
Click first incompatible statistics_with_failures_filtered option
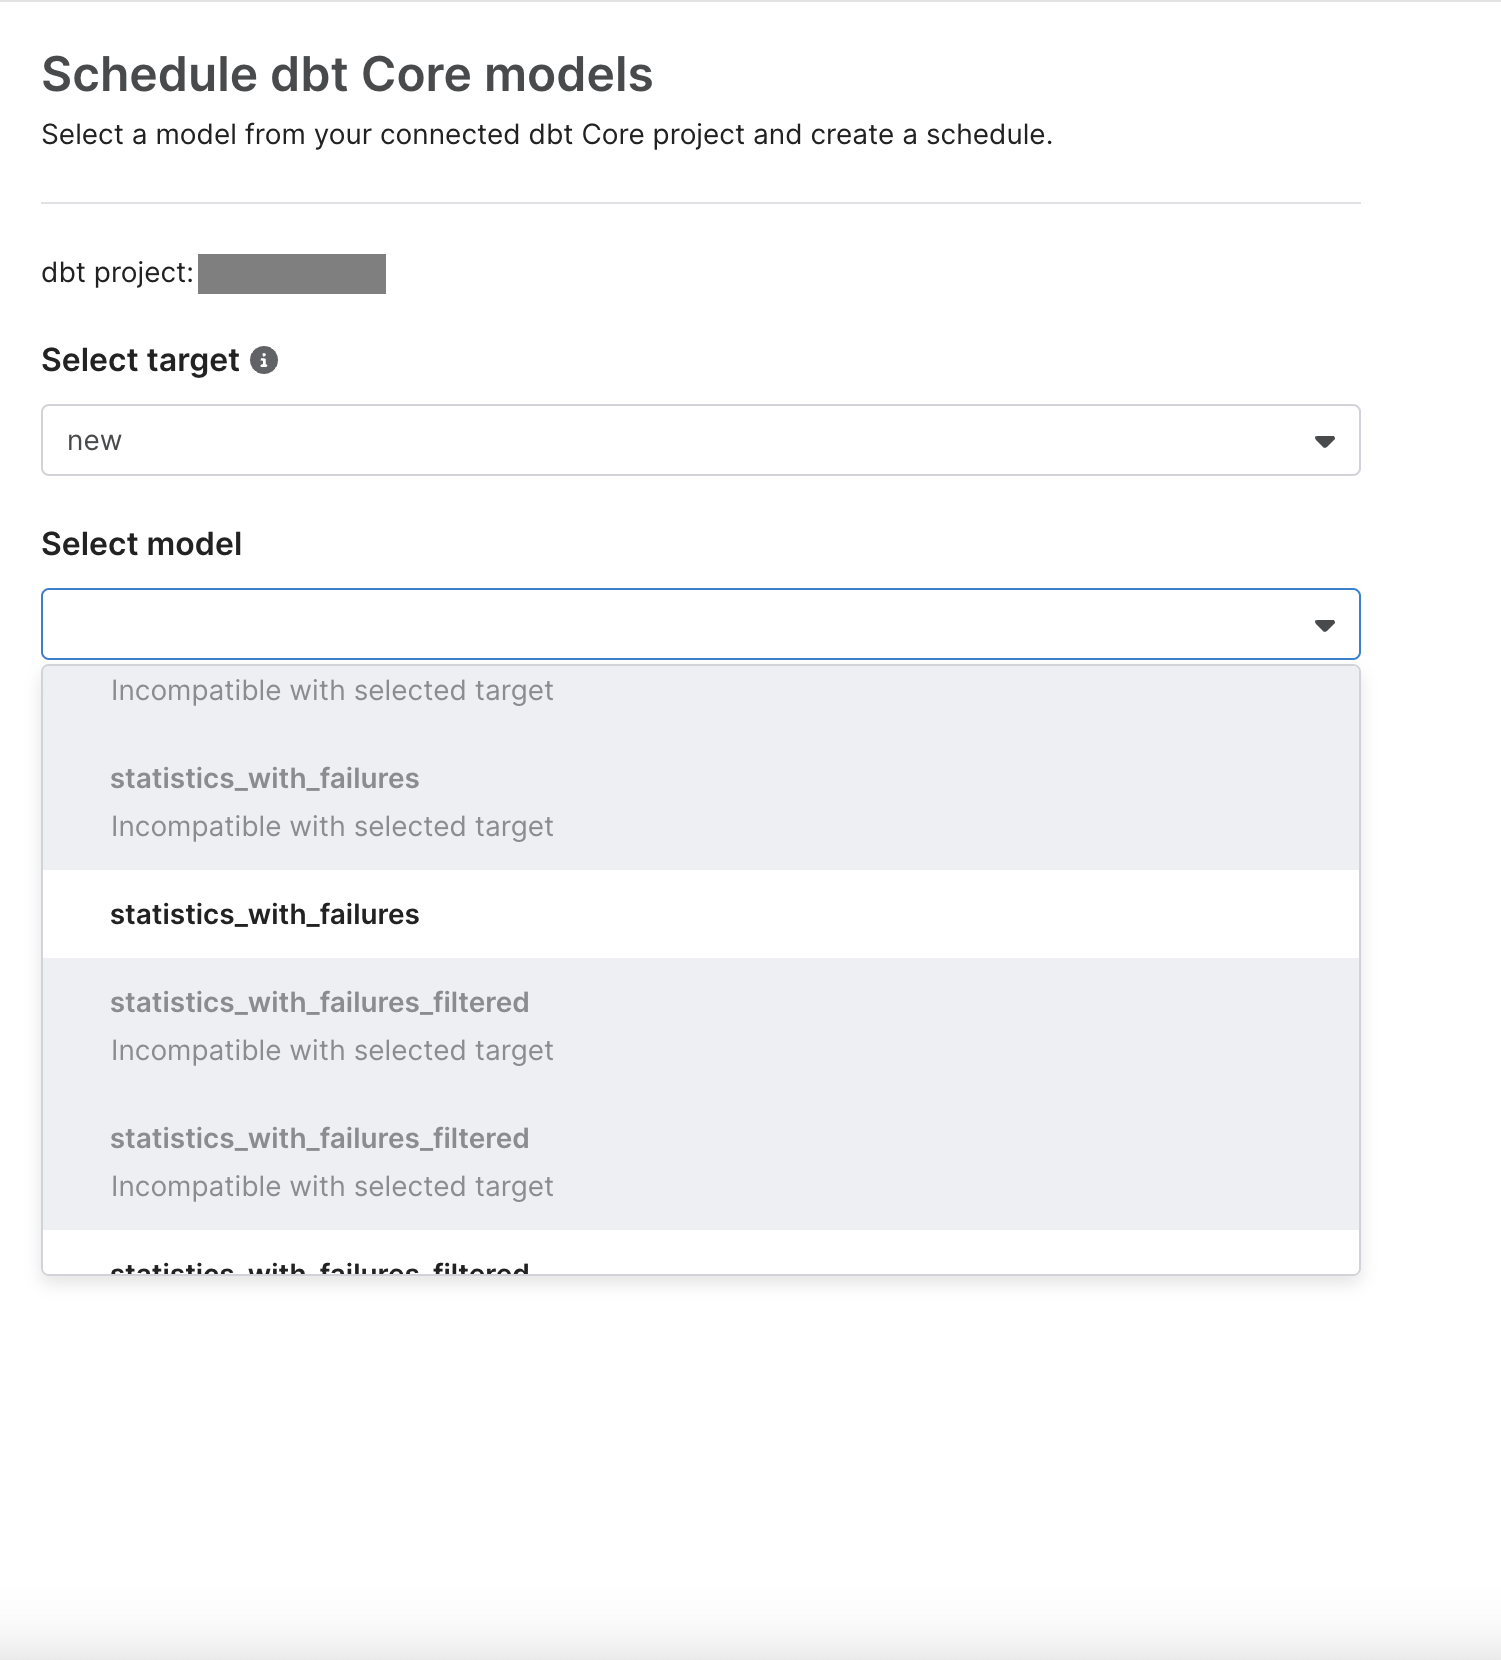pyautogui.click(x=700, y=1026)
